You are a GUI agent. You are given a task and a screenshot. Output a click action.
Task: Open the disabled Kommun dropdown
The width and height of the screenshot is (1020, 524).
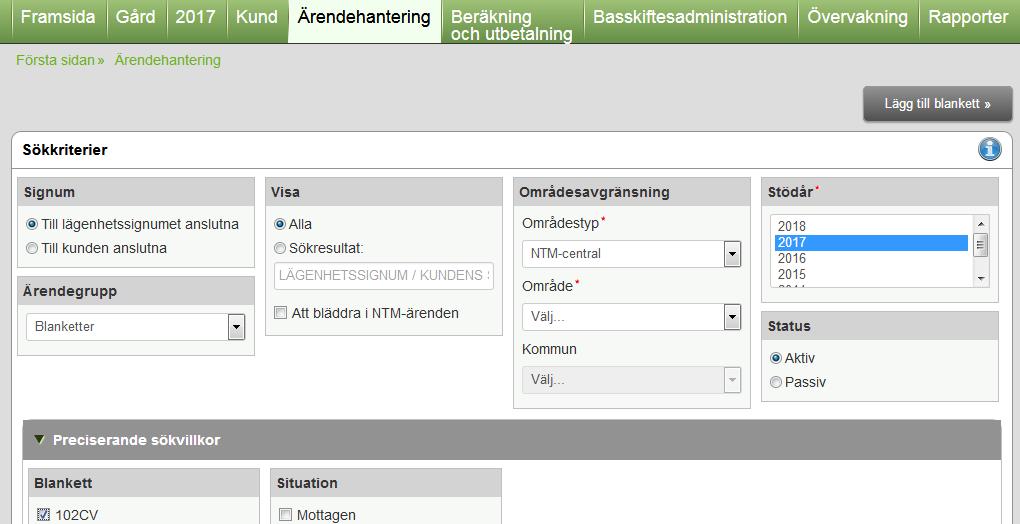pyautogui.click(x=632, y=380)
